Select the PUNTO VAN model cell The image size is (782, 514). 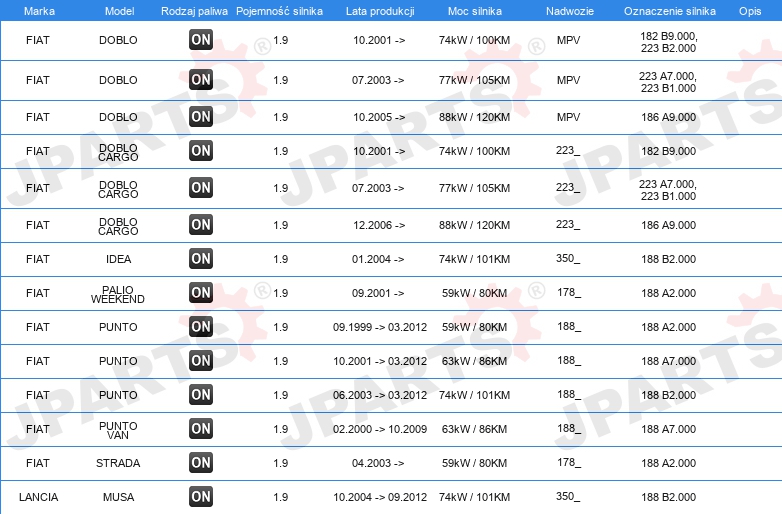(118, 431)
